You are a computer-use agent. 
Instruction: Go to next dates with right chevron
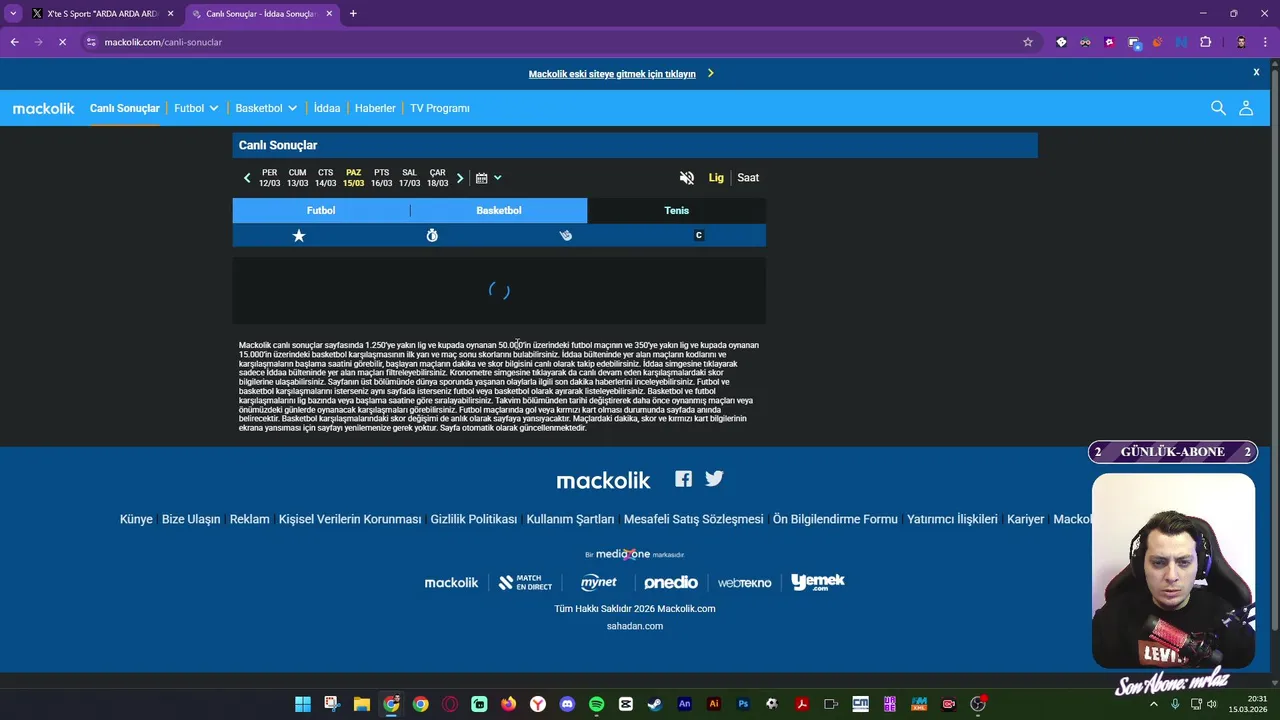coord(460,178)
